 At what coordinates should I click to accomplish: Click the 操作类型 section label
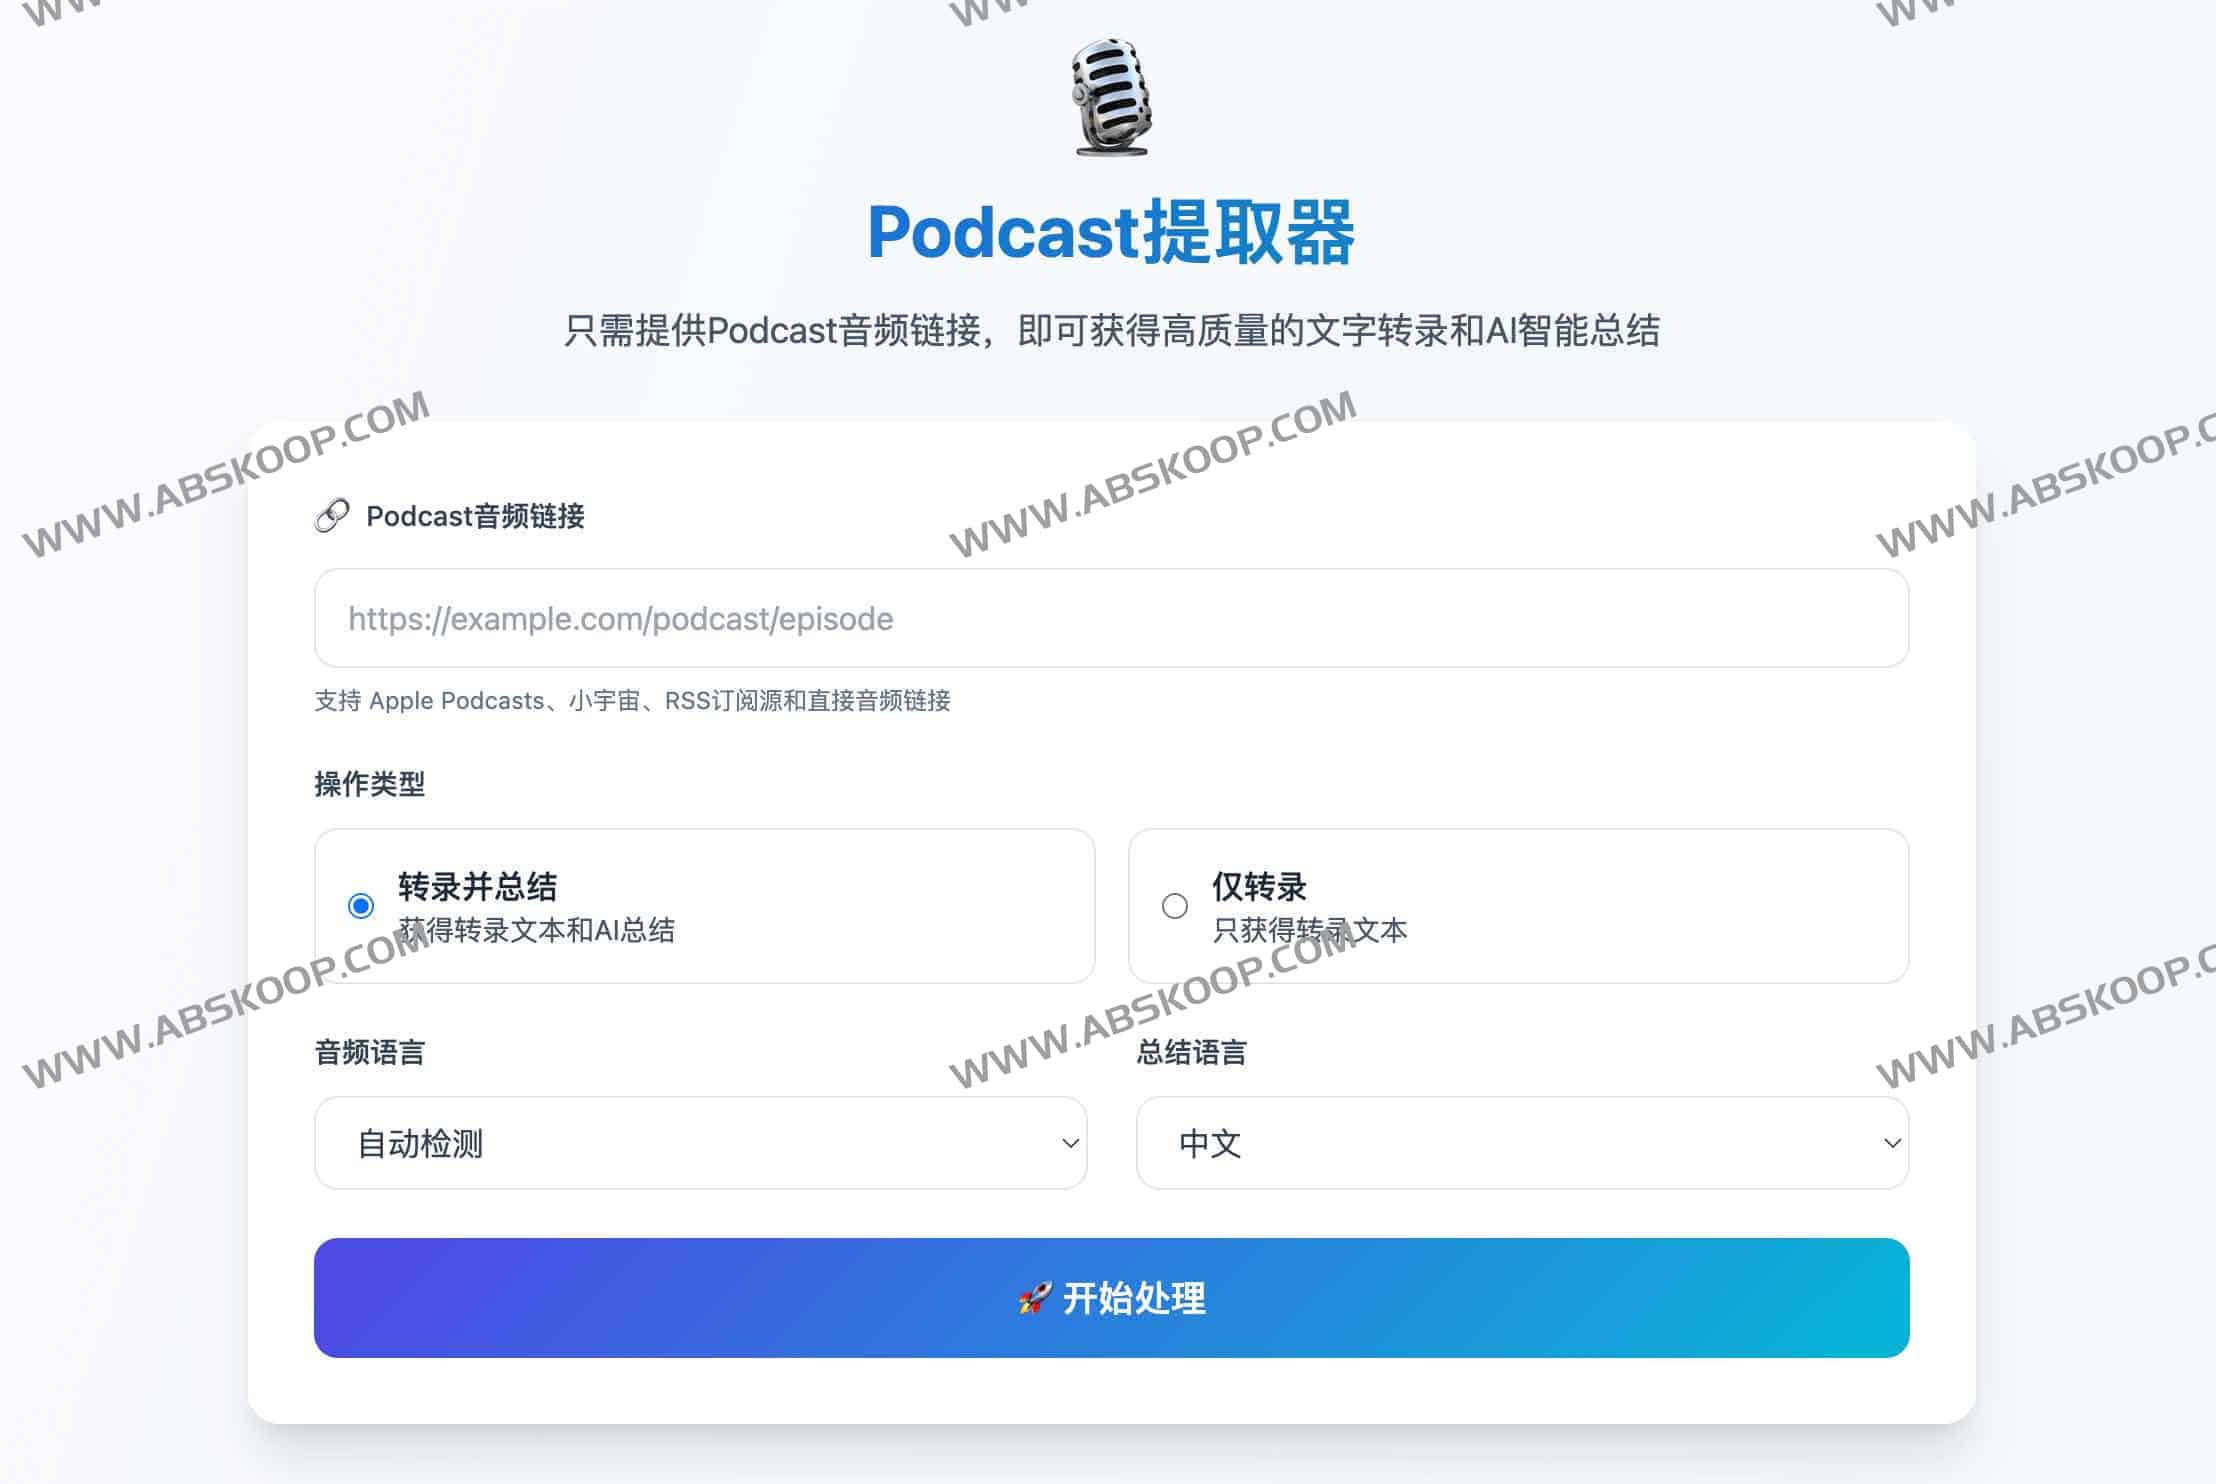tap(369, 784)
